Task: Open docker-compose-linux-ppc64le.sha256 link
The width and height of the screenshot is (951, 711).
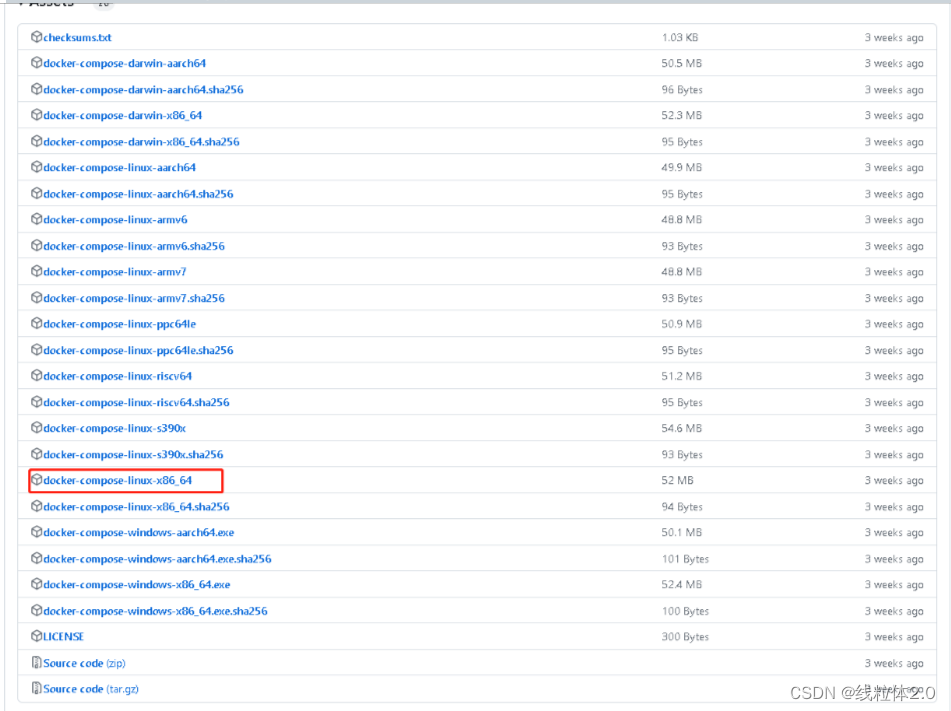Action: [x=138, y=351]
